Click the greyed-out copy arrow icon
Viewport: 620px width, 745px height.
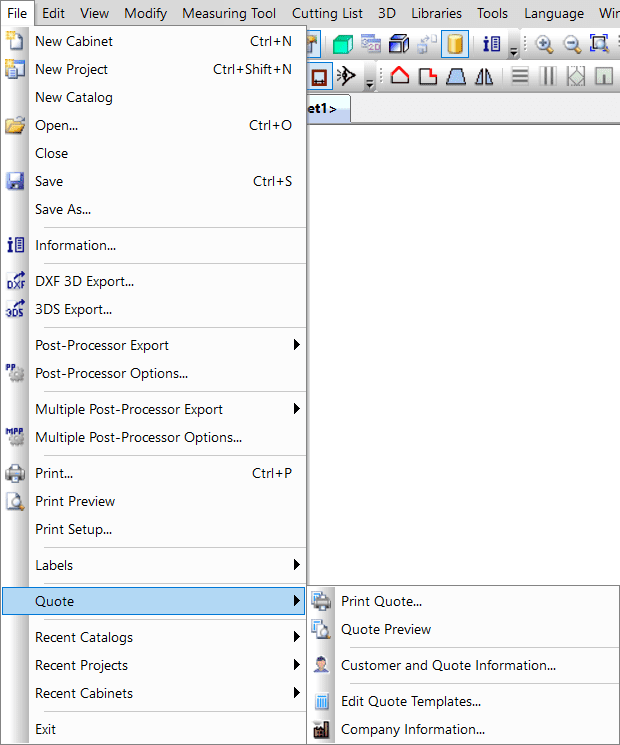[427, 44]
